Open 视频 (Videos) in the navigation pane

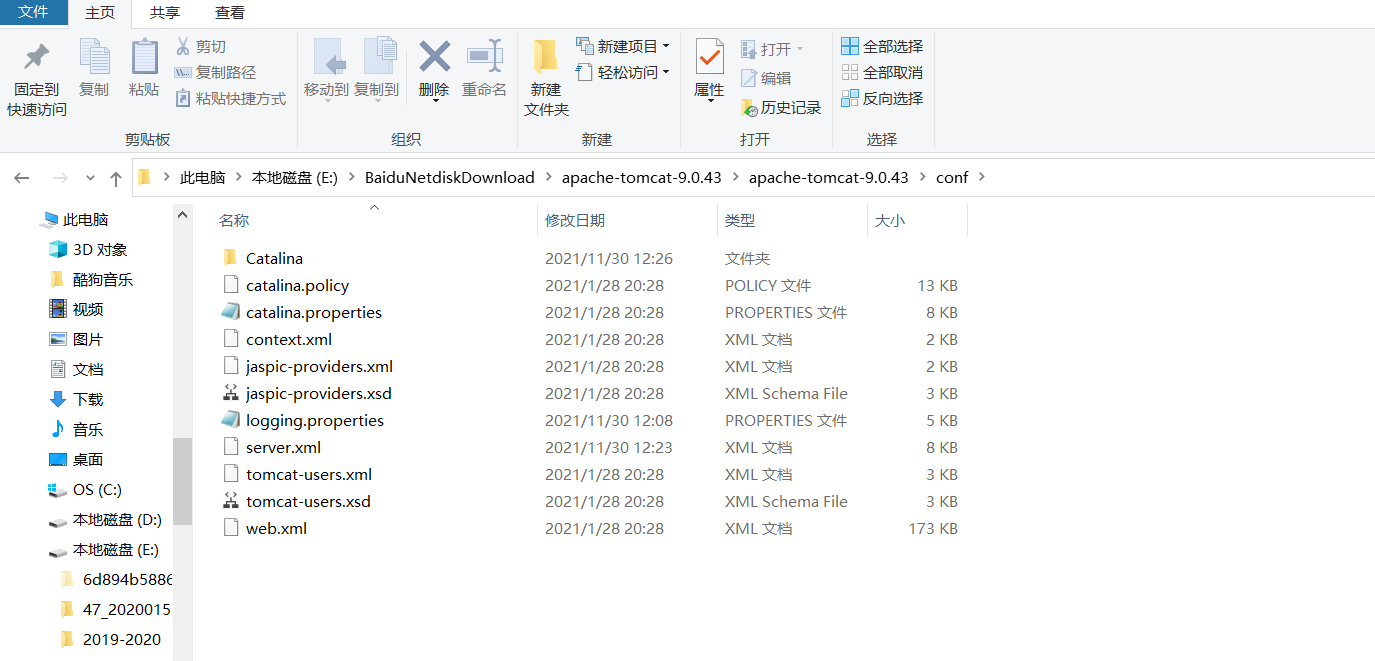click(x=88, y=309)
